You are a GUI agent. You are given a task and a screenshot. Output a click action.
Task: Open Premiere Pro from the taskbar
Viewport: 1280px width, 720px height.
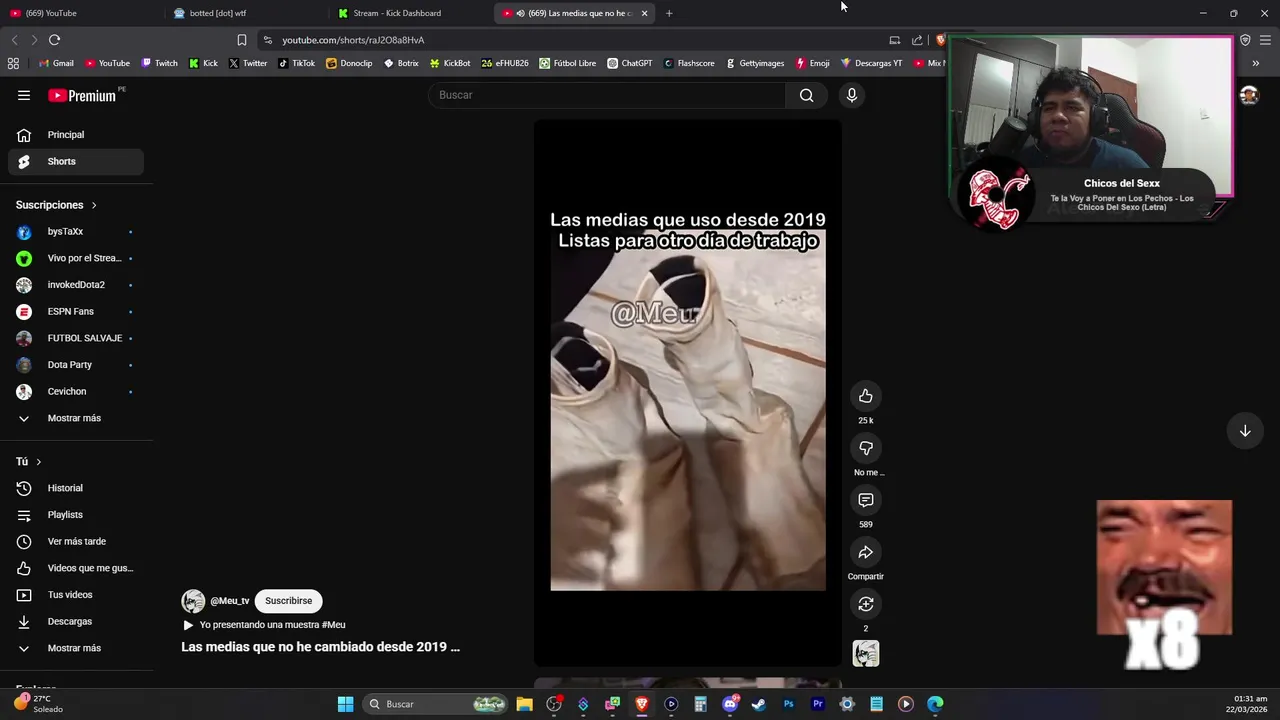pyautogui.click(x=818, y=704)
